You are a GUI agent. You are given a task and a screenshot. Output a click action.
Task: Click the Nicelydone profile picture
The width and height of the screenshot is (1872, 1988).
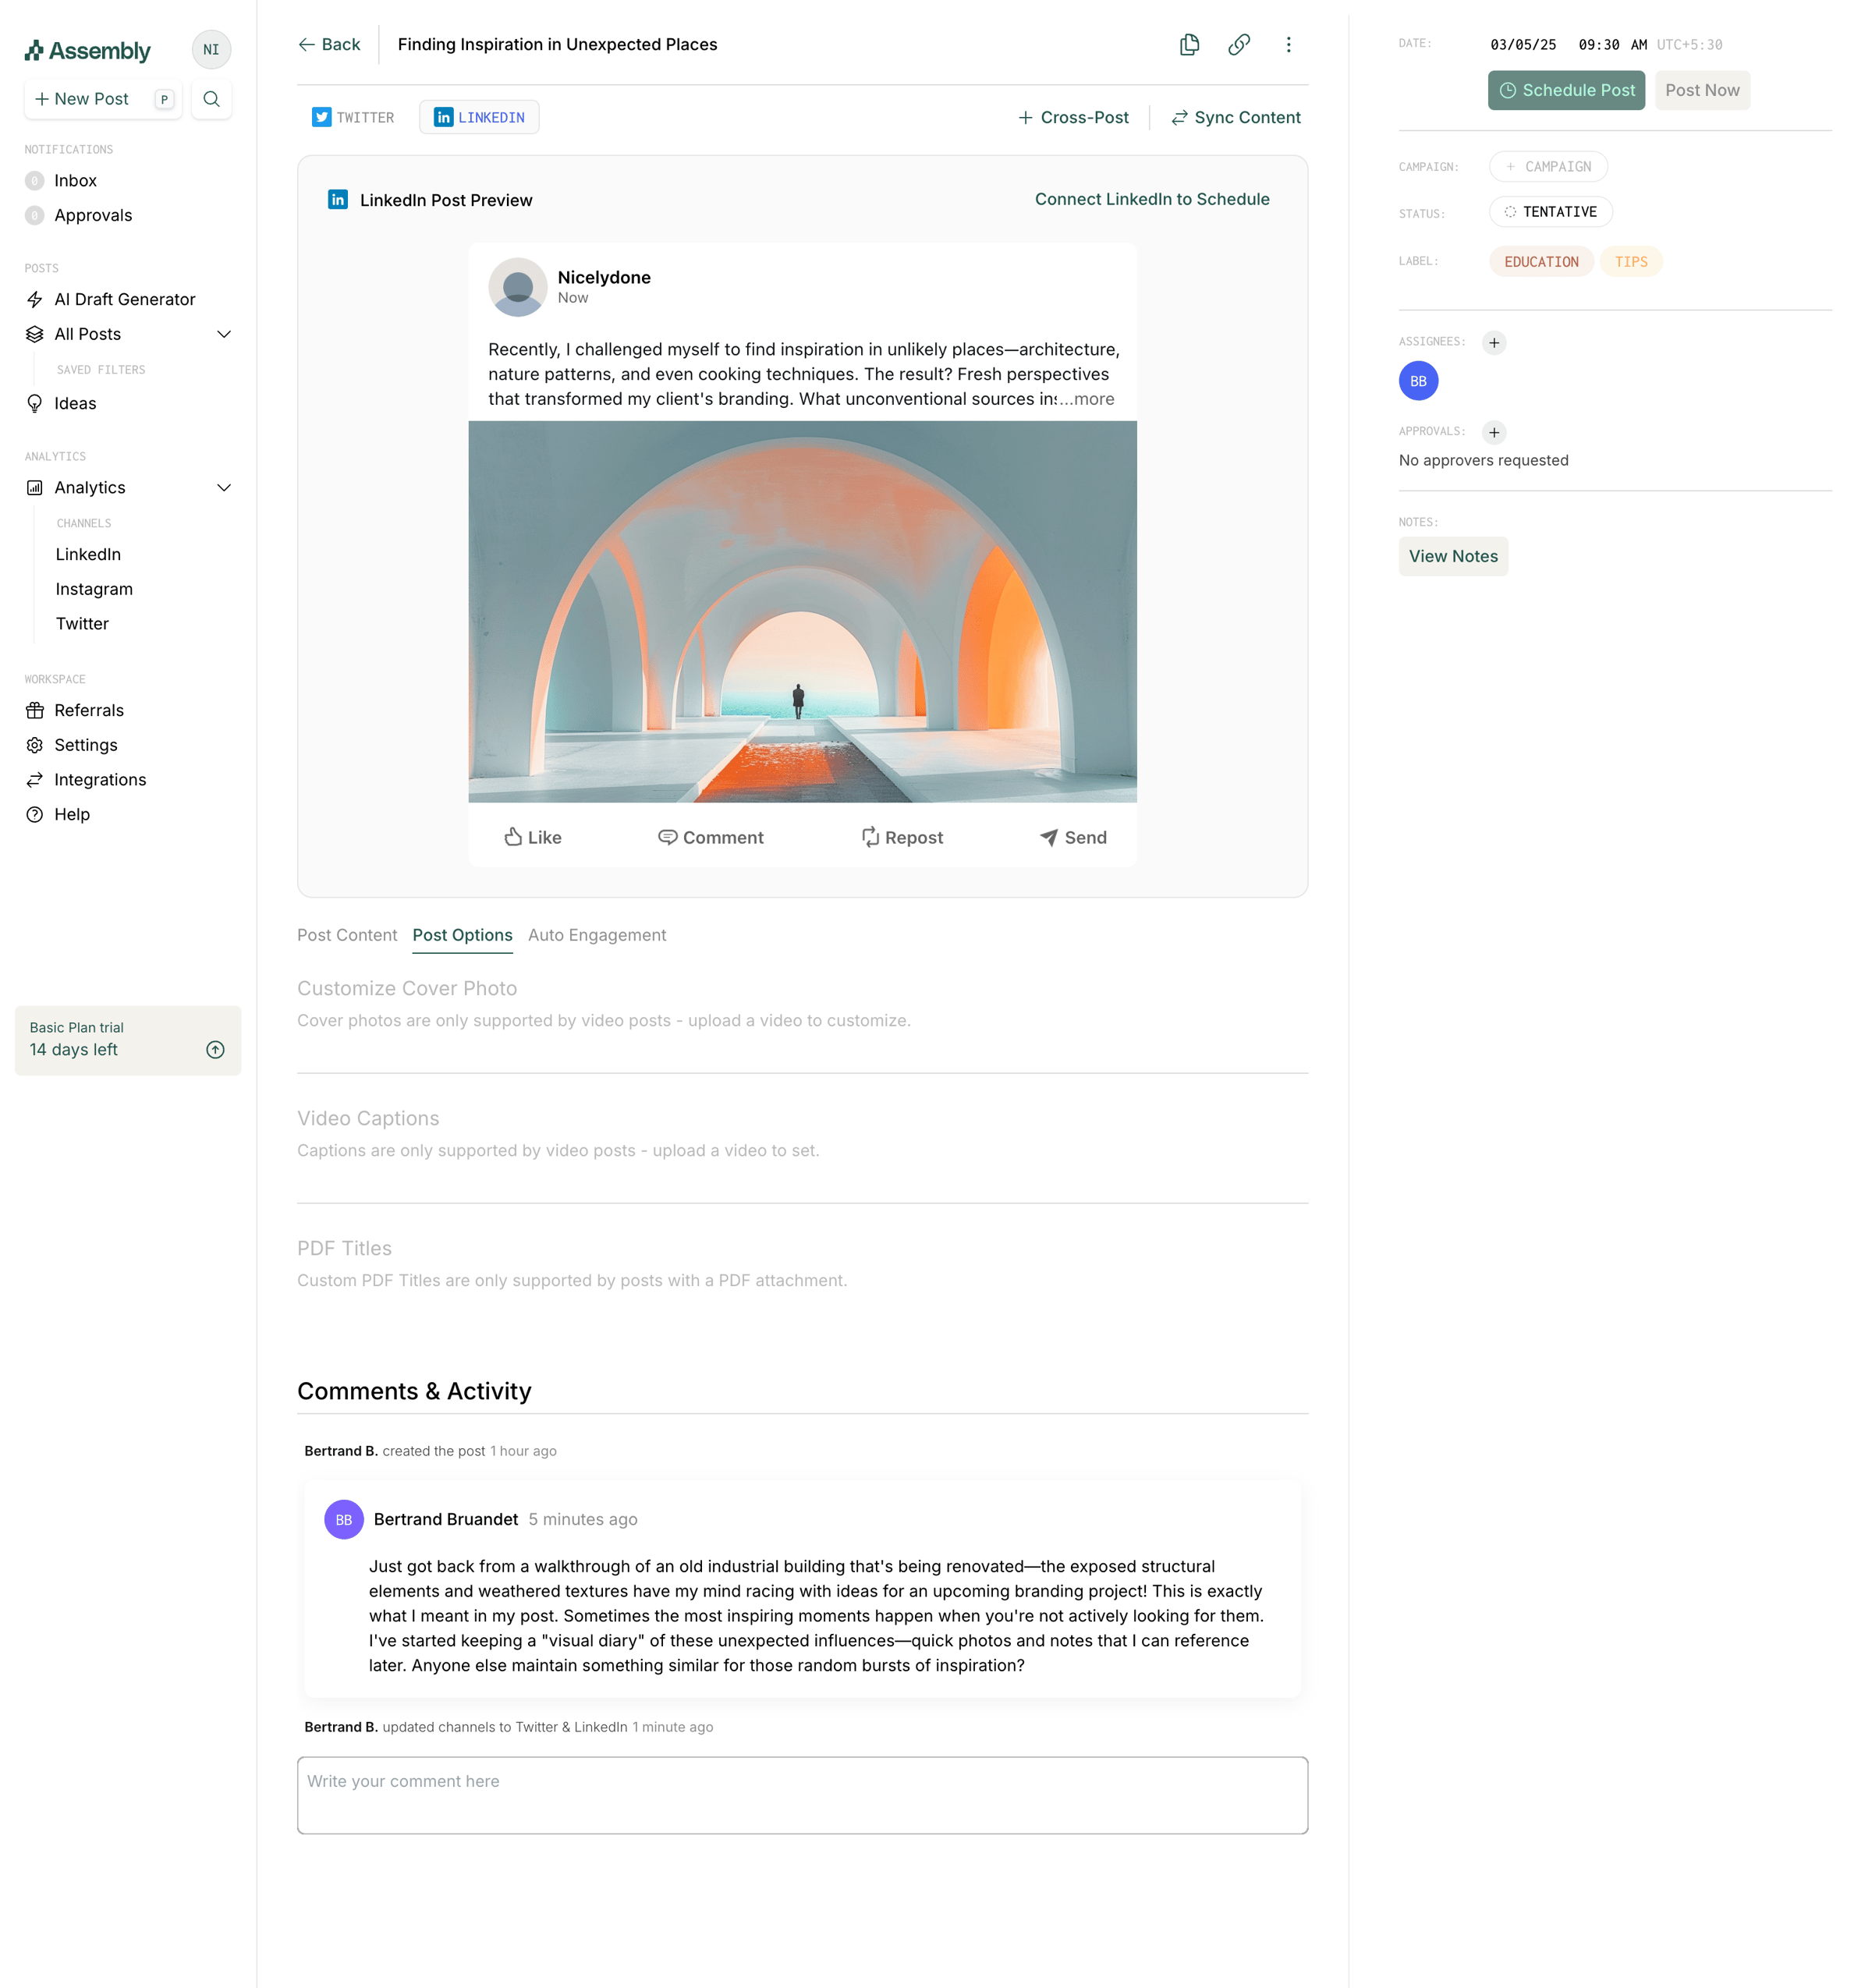518,287
